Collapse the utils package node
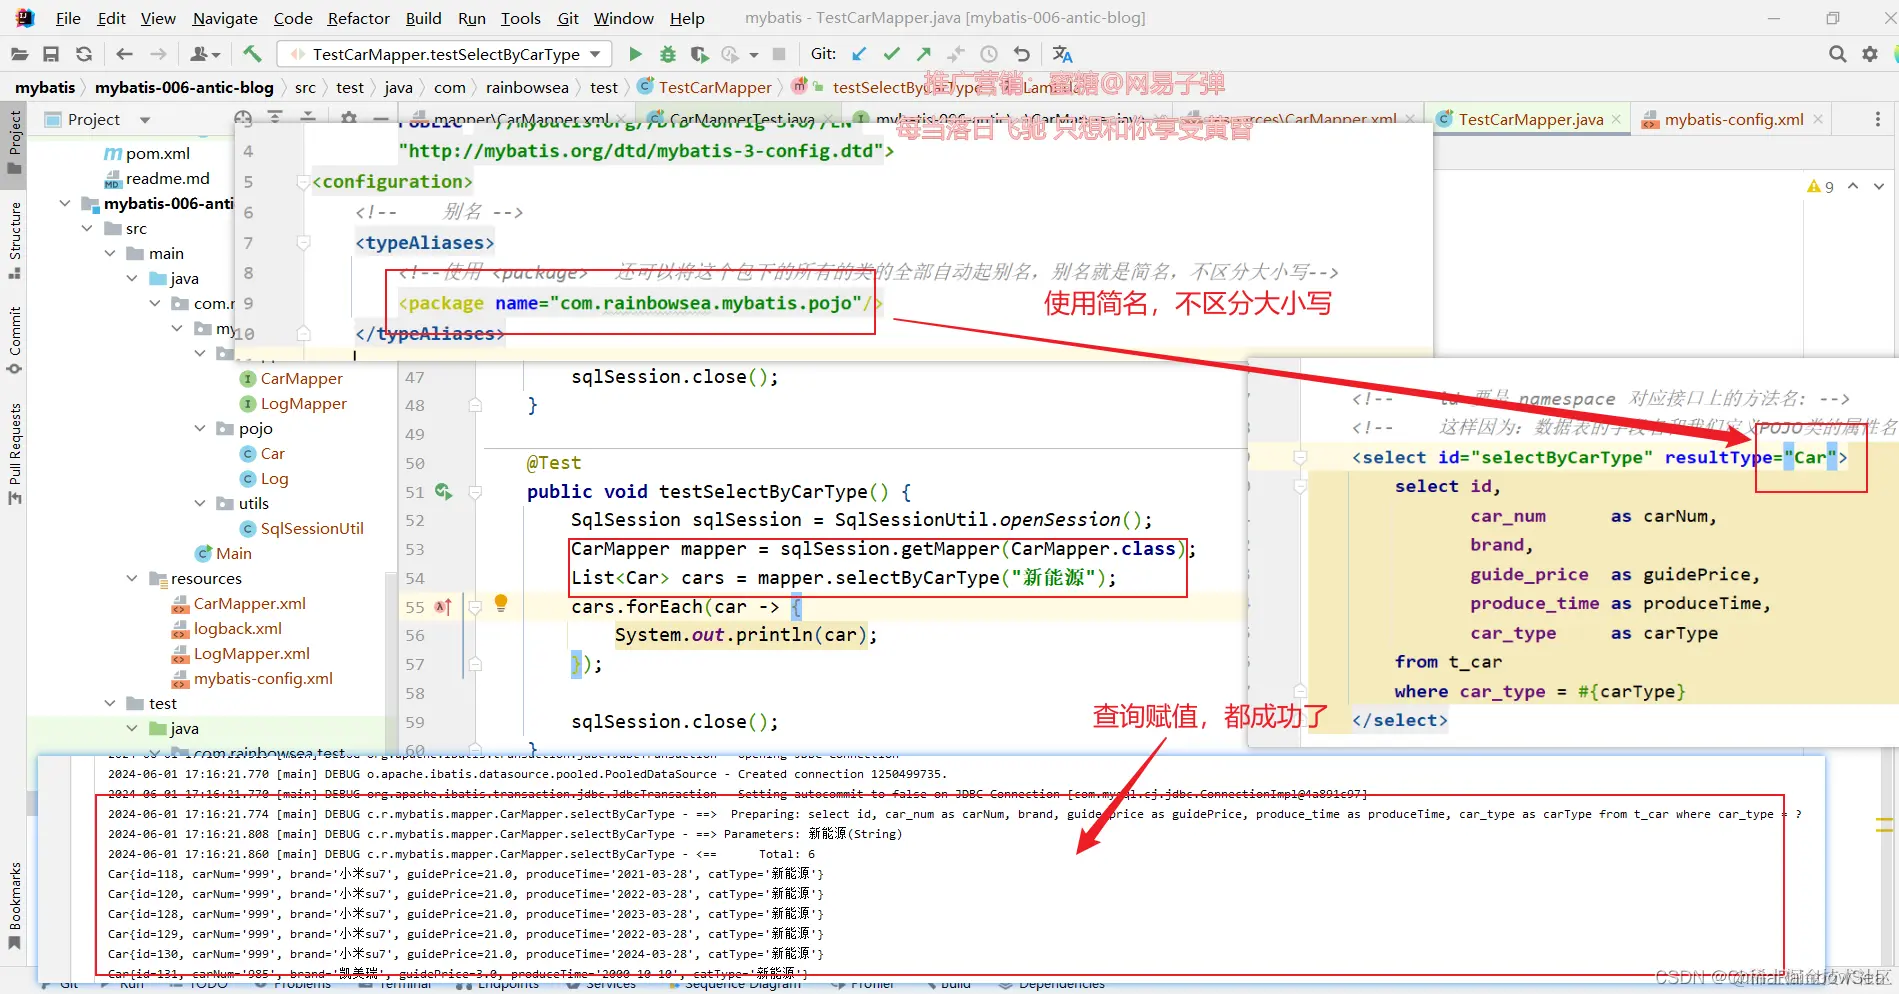 200,503
